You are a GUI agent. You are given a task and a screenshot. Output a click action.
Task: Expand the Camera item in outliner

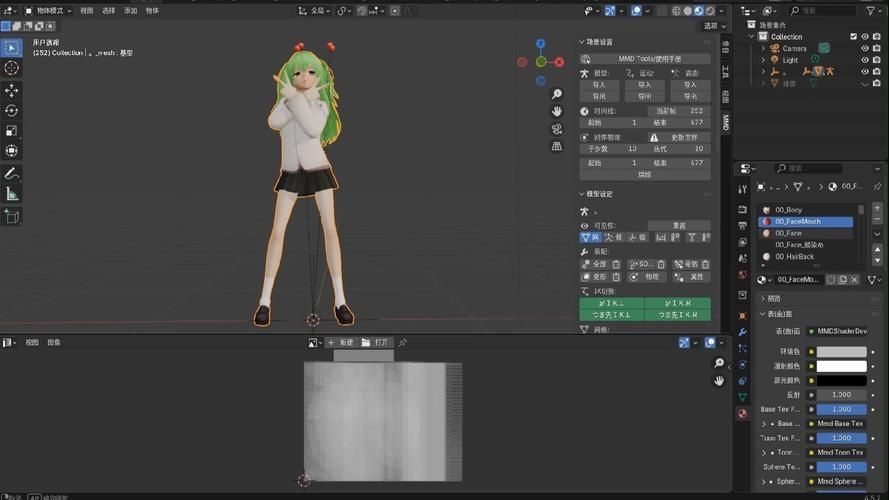point(763,49)
